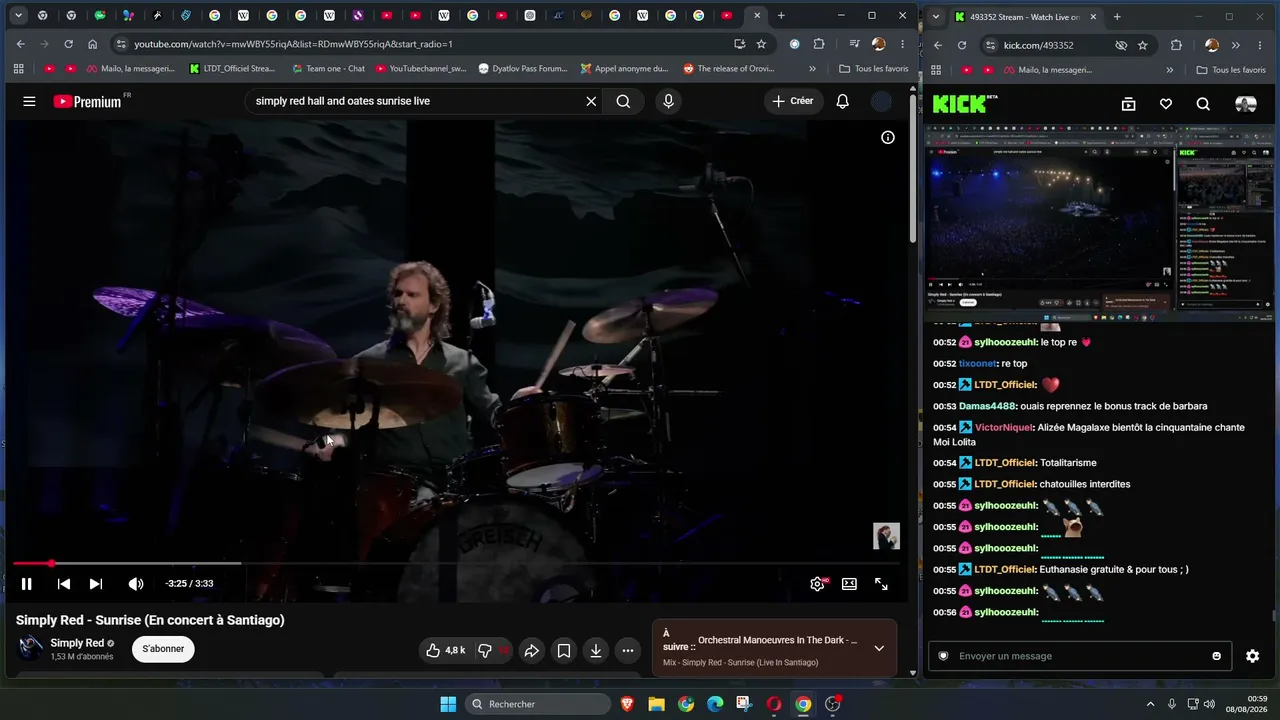Screen dimensions: 1280x720
Task: Open the Dyatlov Pass Forum bookmark
Action: tap(523, 69)
